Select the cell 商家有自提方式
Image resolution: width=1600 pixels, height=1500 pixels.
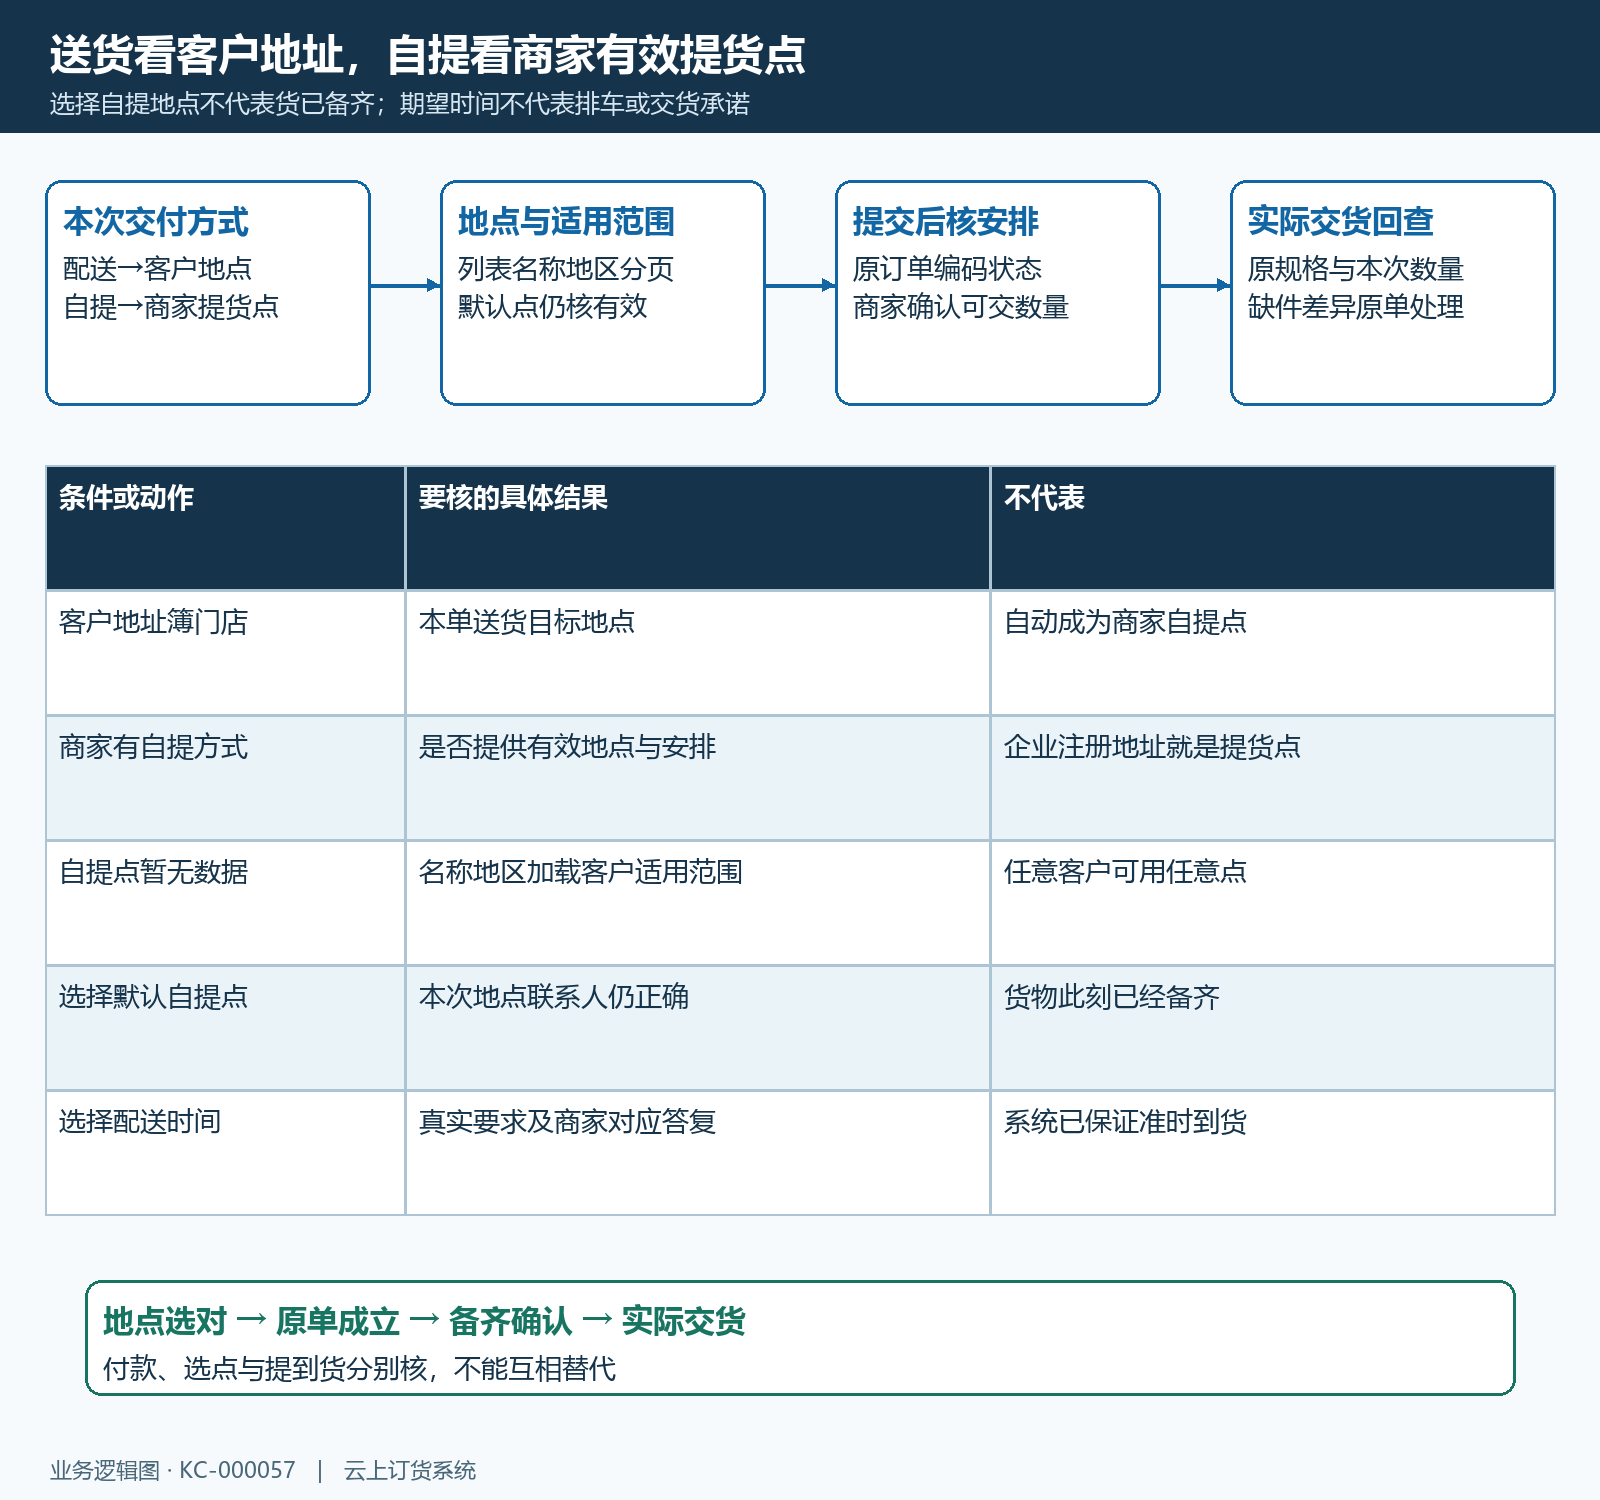tap(226, 778)
